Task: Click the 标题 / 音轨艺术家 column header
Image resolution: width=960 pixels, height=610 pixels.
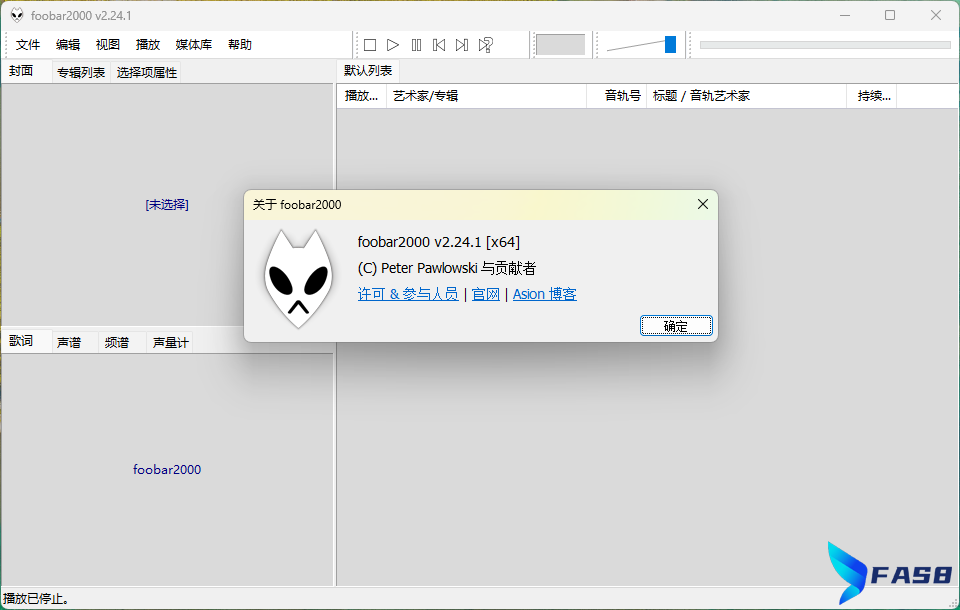Action: click(746, 96)
